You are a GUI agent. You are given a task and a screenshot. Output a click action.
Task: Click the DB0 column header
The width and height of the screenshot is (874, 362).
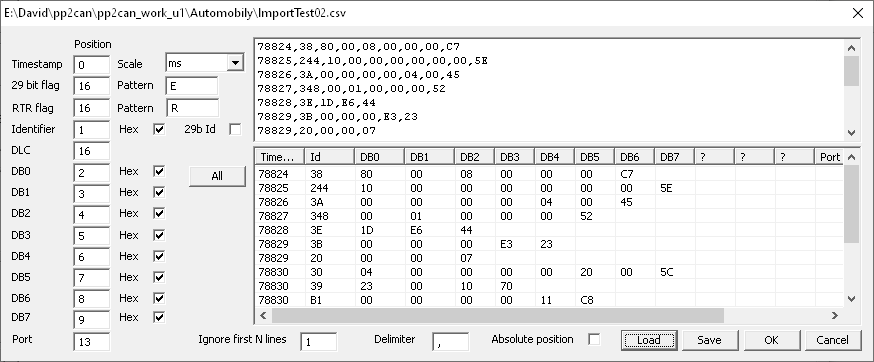pyautogui.click(x=380, y=157)
